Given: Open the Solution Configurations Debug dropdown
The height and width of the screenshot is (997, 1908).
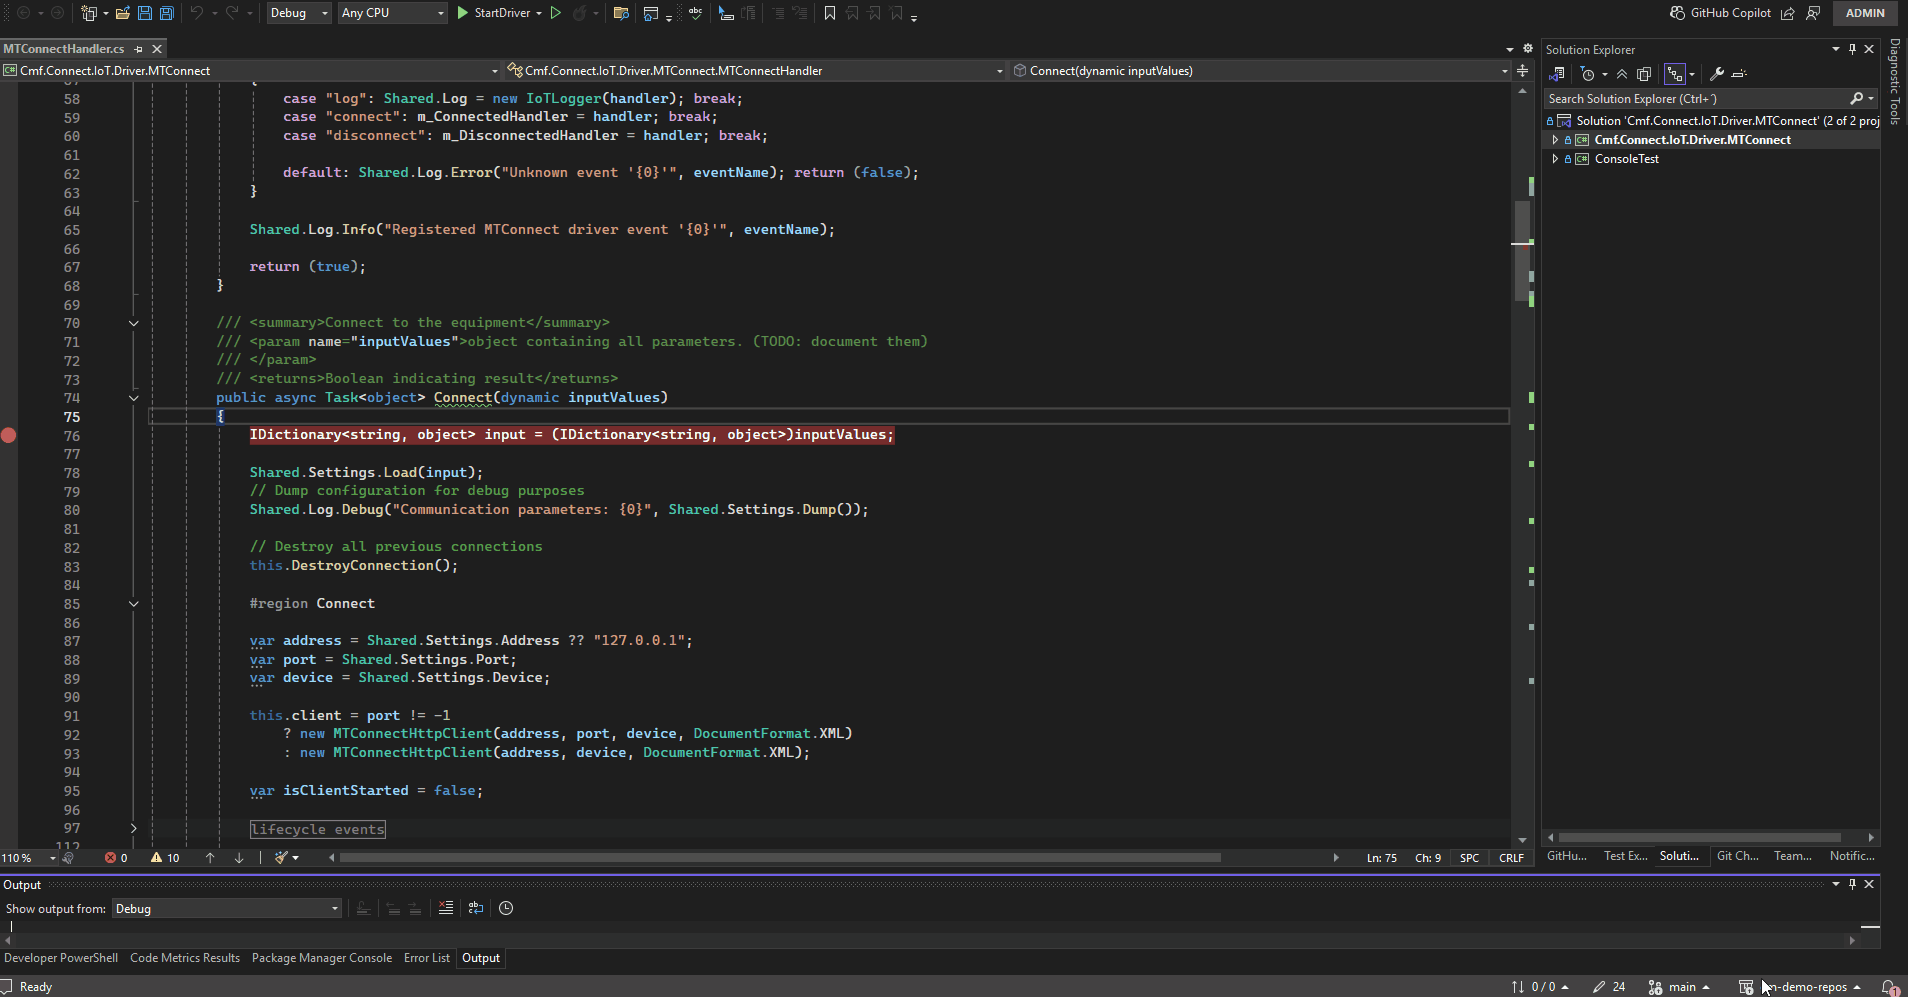Looking at the screenshot, I should [x=299, y=13].
